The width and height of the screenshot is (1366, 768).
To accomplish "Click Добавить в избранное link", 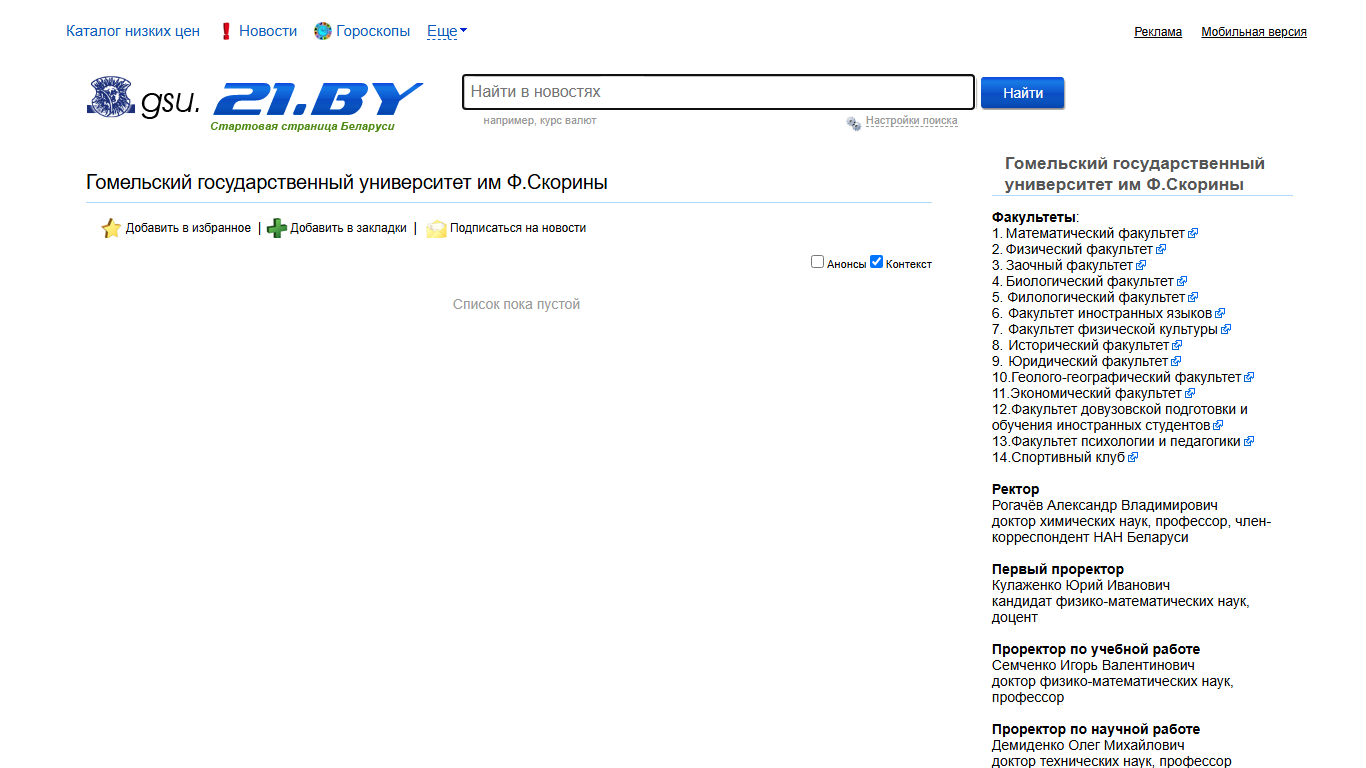I will 188,228.
